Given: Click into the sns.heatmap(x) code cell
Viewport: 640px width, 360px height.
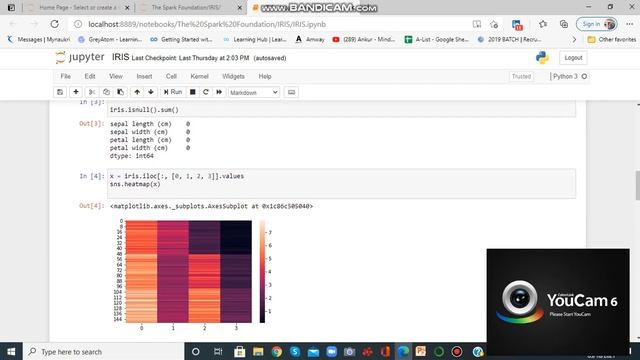Looking at the screenshot, I should [342, 184].
